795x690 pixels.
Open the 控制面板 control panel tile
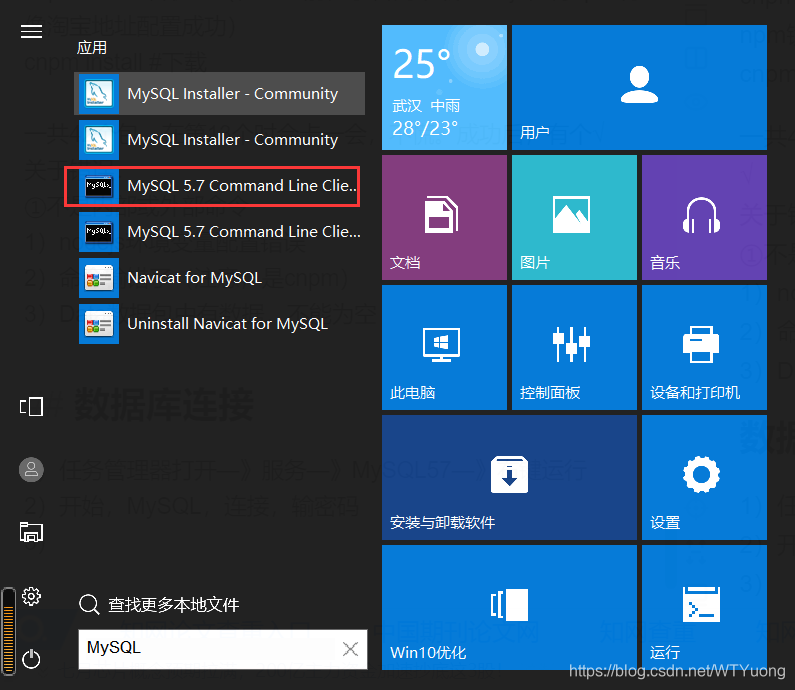(x=574, y=347)
